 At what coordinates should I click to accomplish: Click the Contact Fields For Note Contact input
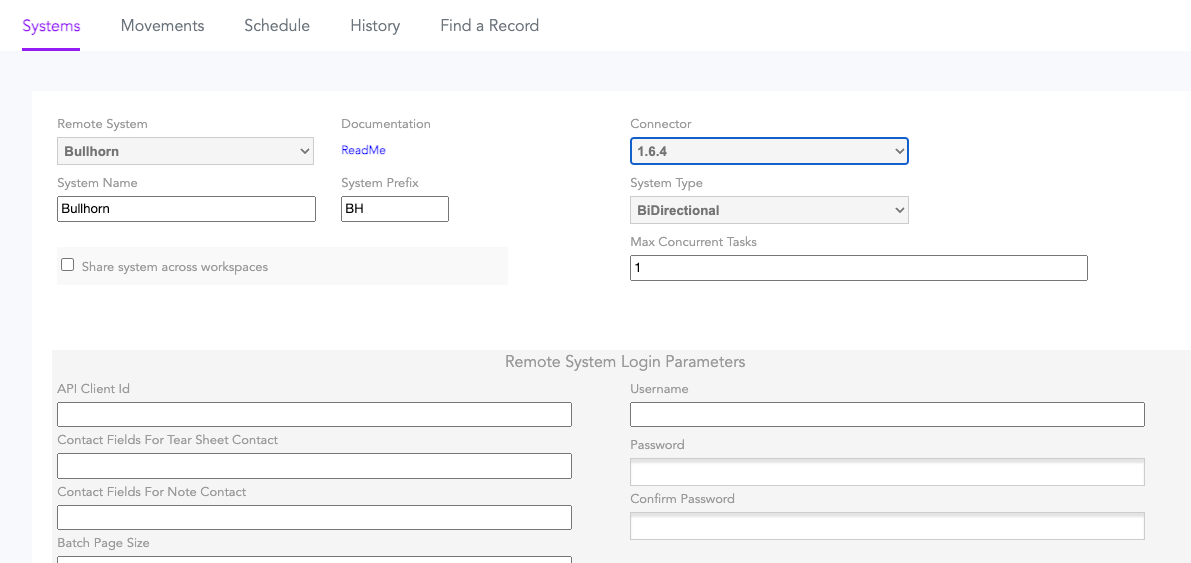click(x=314, y=517)
